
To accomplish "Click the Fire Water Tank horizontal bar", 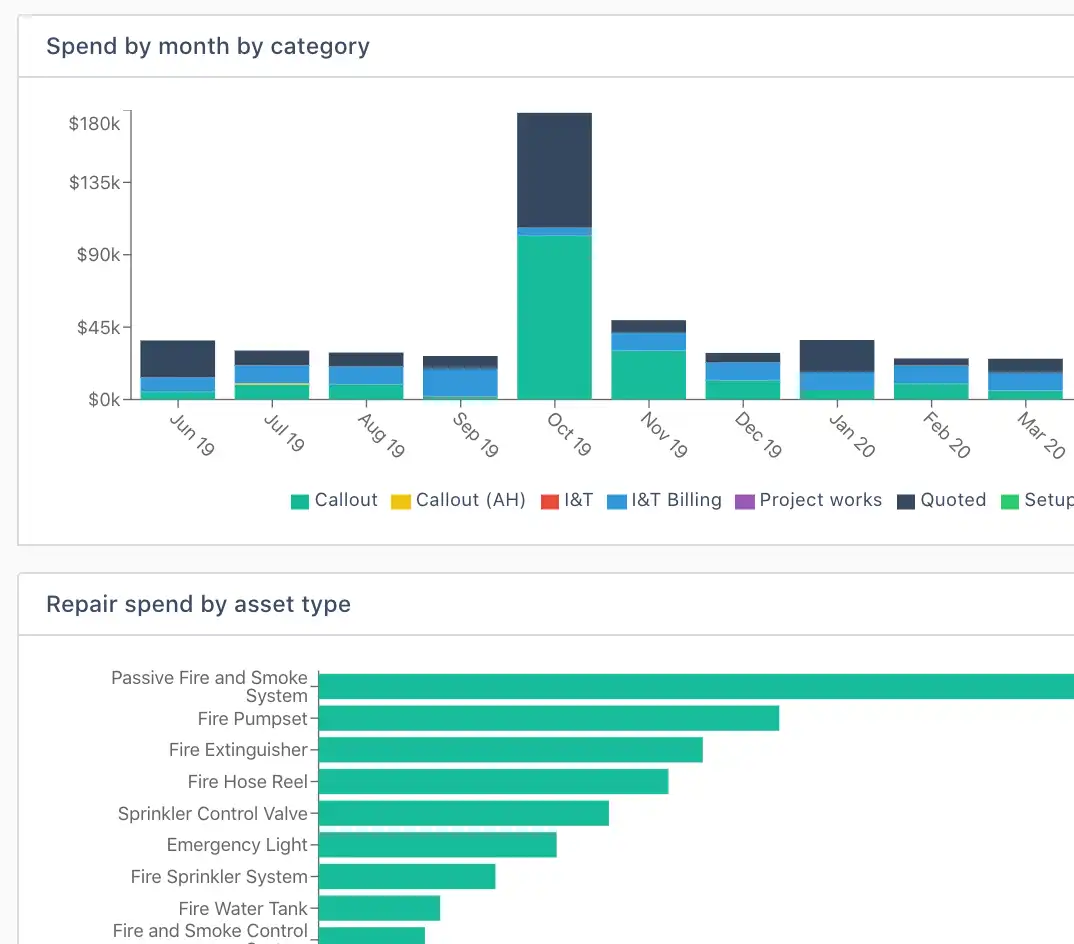I will pos(379,908).
